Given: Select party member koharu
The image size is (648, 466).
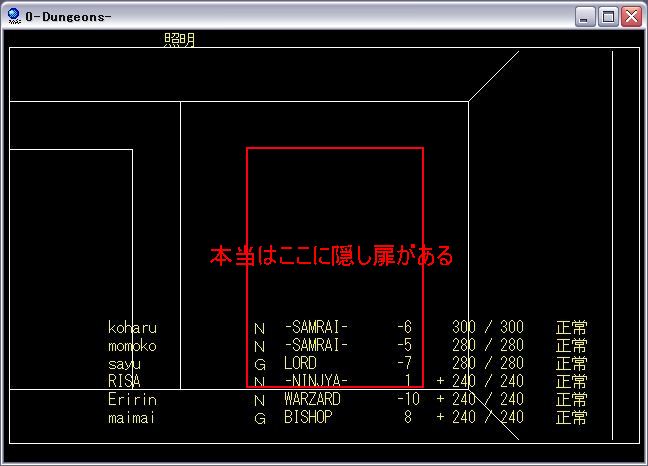Looking at the screenshot, I should 132,328.
